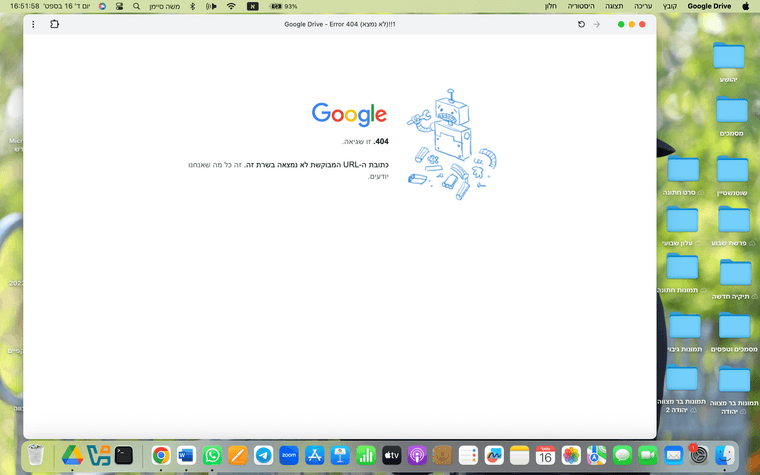Open the extensions puzzle icon
The height and width of the screenshot is (475, 760).
point(54,24)
